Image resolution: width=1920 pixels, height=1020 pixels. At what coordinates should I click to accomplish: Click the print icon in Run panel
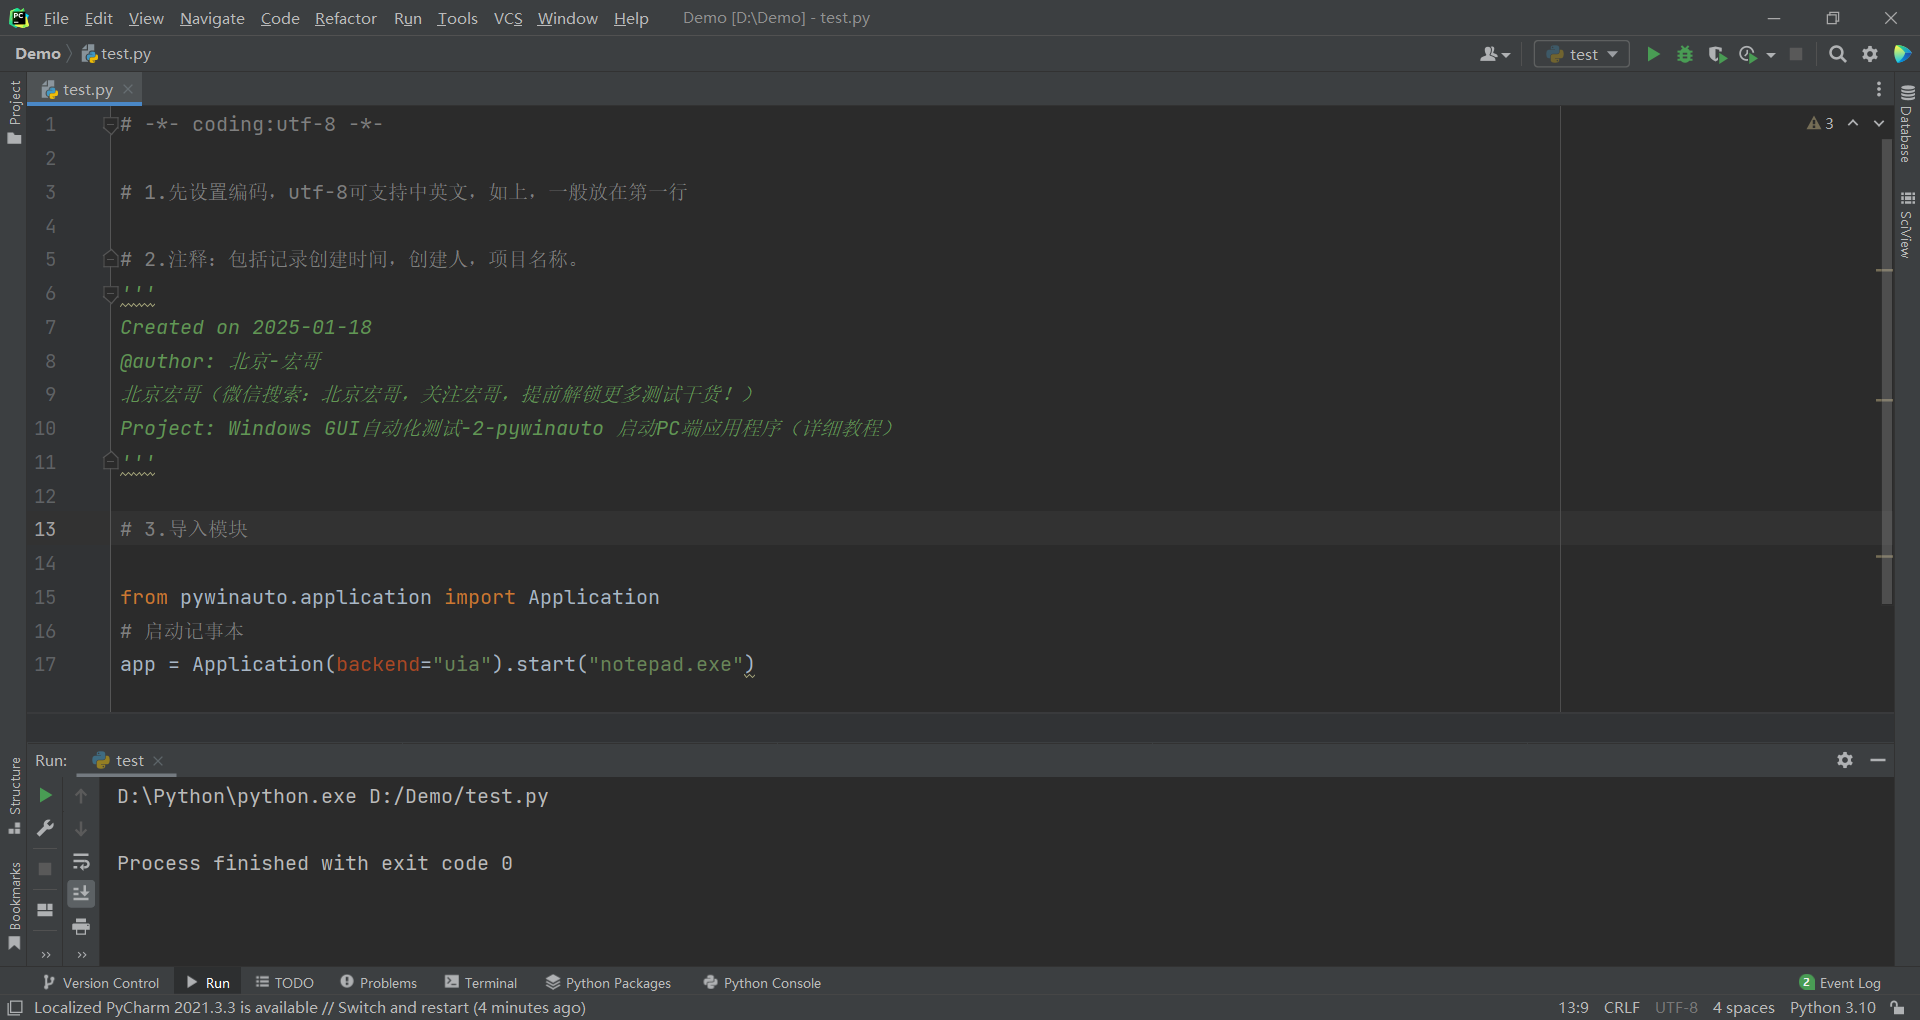pyautogui.click(x=81, y=926)
